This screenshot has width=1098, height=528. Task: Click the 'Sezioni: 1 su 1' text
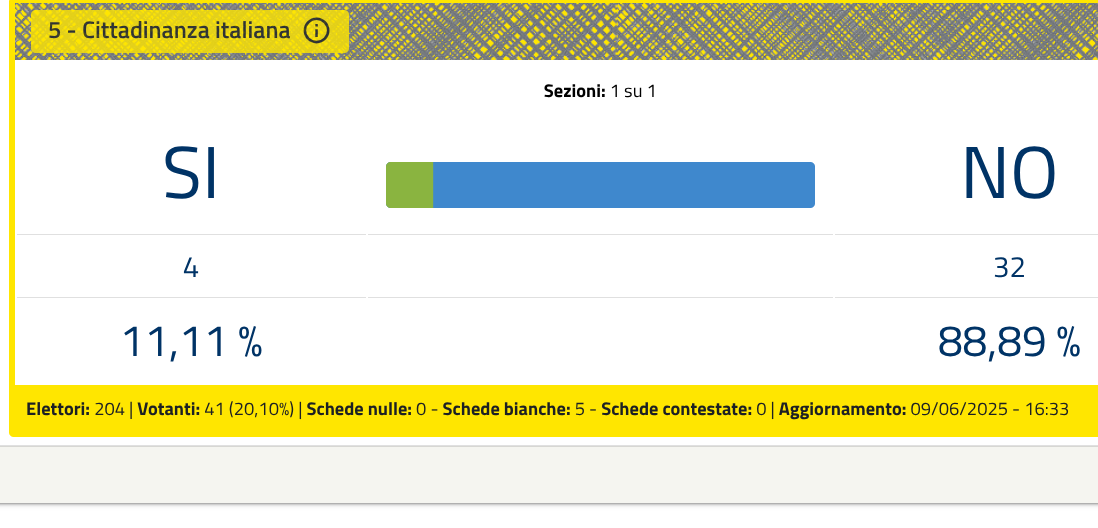[x=599, y=91]
